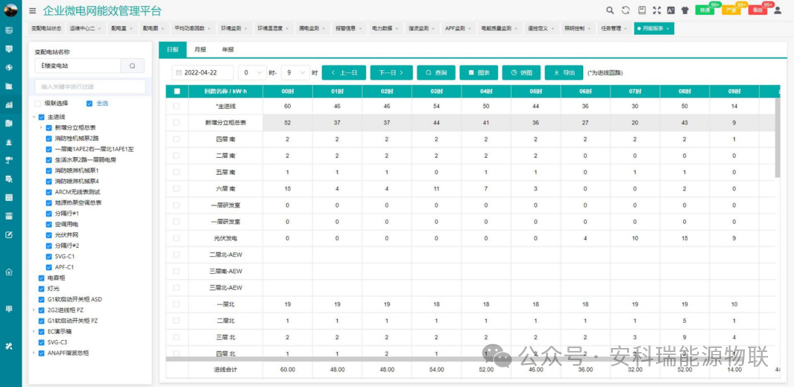This screenshot has width=794, height=388.
Task: Switch to the 月报 tab
Action: 200,50
